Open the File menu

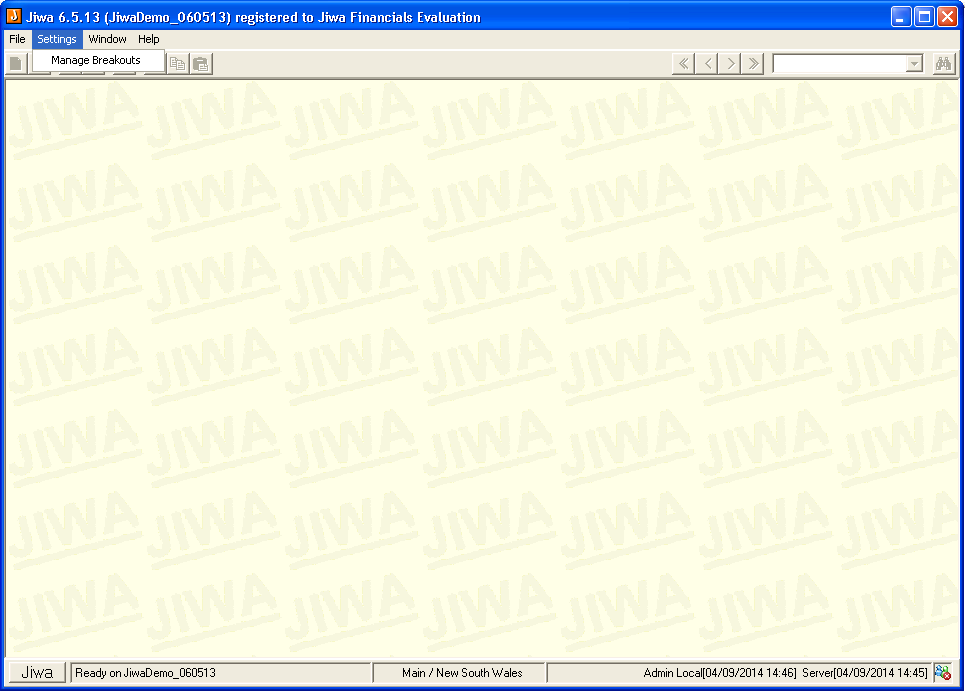pos(17,39)
